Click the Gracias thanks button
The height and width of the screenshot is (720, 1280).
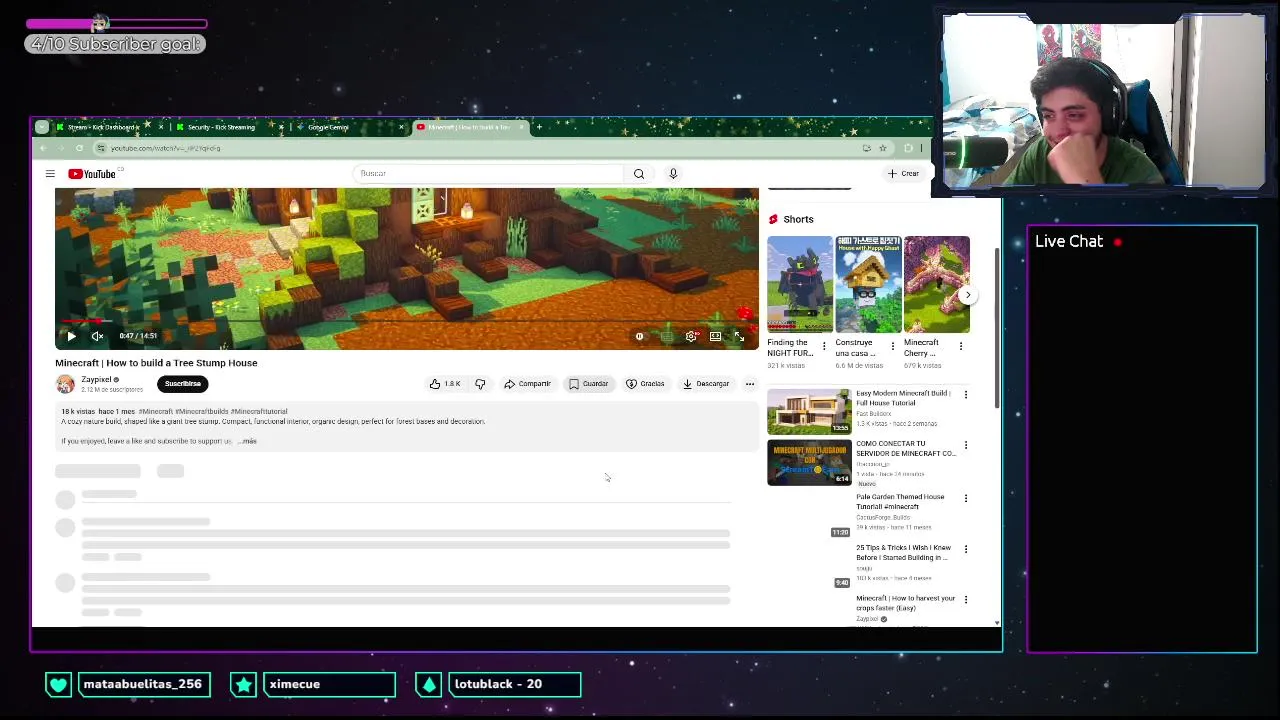tap(646, 384)
